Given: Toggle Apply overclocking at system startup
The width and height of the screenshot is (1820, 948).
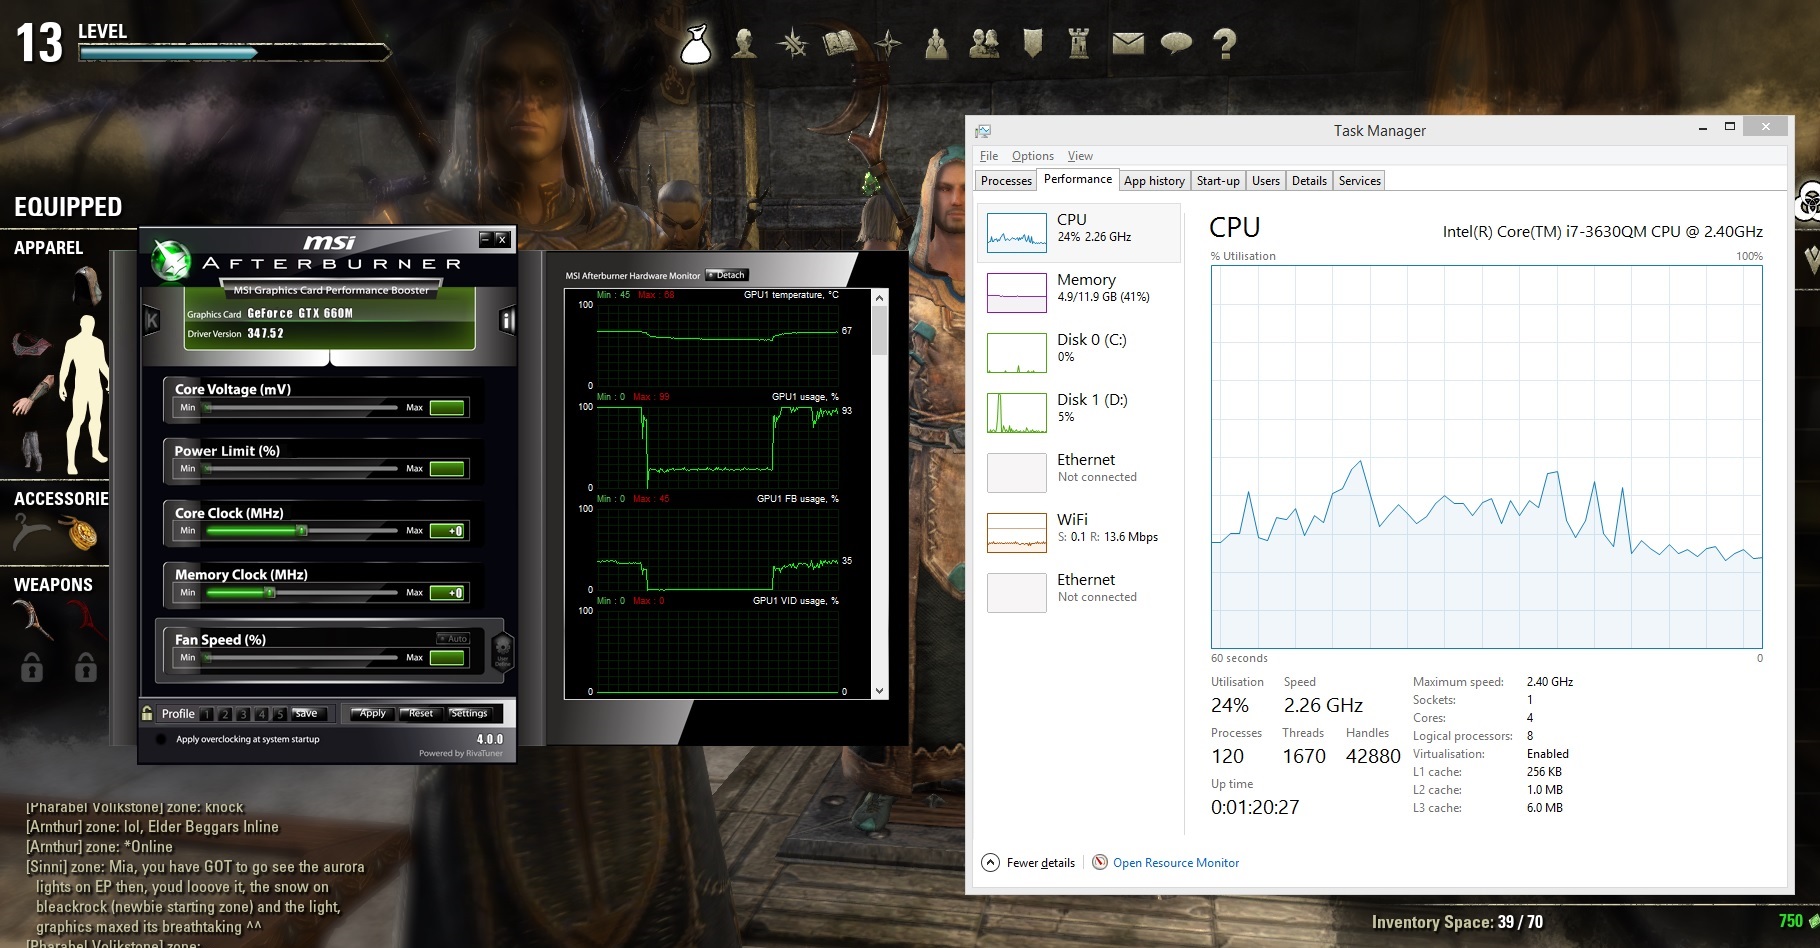Looking at the screenshot, I should tap(161, 739).
